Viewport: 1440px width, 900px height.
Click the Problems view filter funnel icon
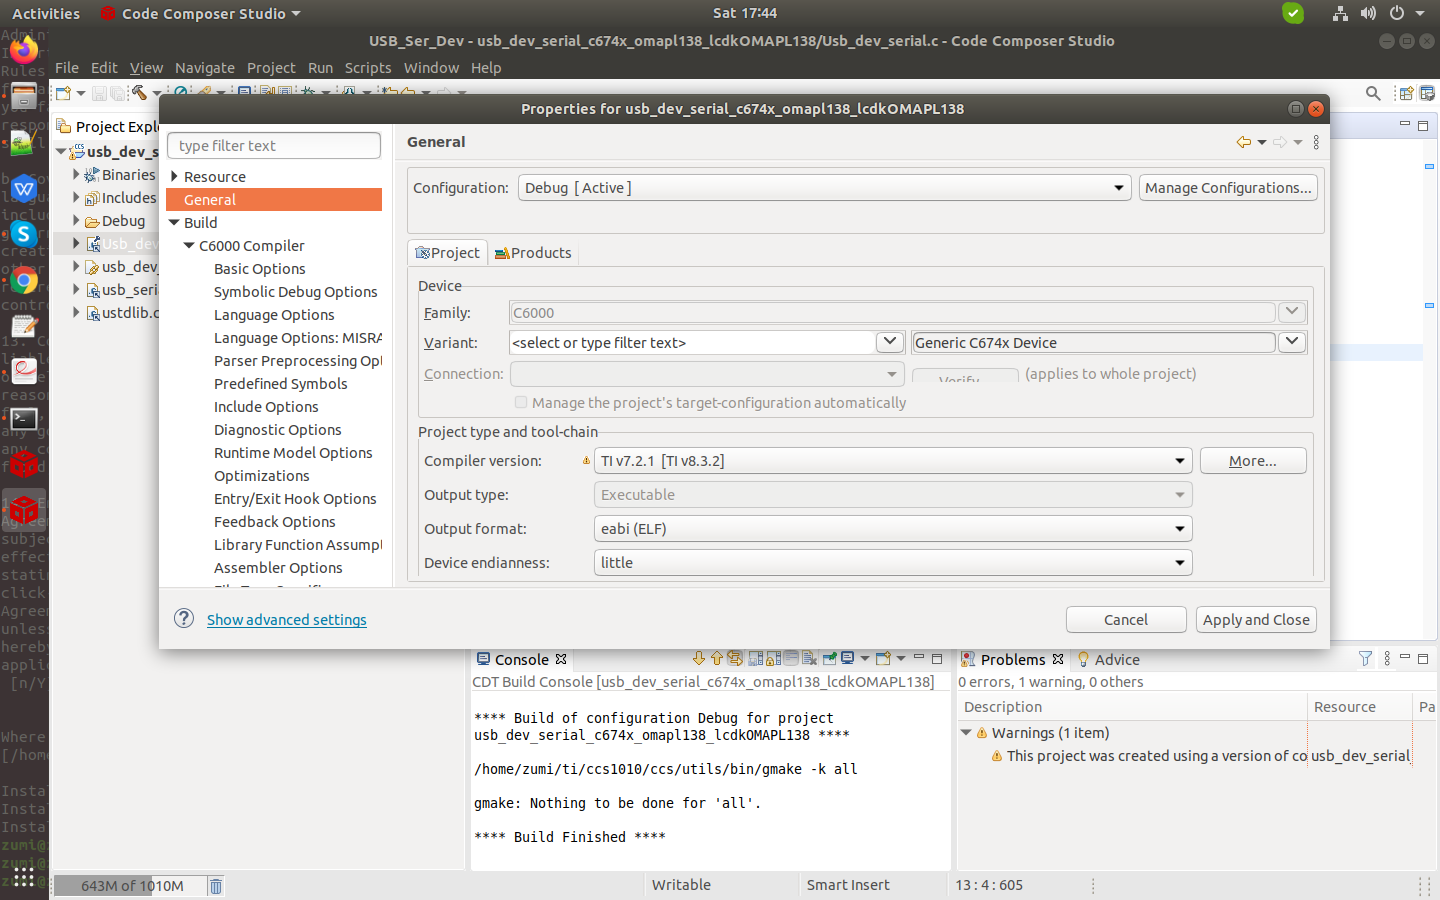click(1366, 658)
